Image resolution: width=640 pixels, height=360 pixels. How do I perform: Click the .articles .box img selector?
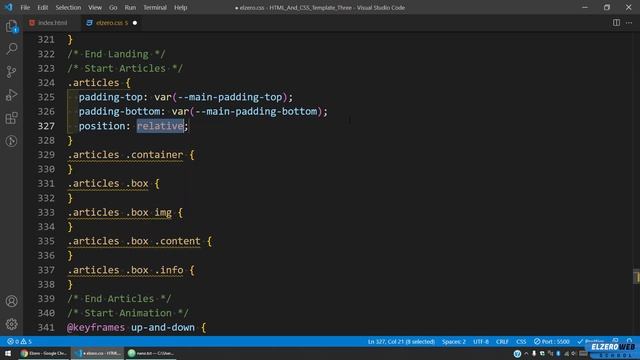[x=120, y=213]
